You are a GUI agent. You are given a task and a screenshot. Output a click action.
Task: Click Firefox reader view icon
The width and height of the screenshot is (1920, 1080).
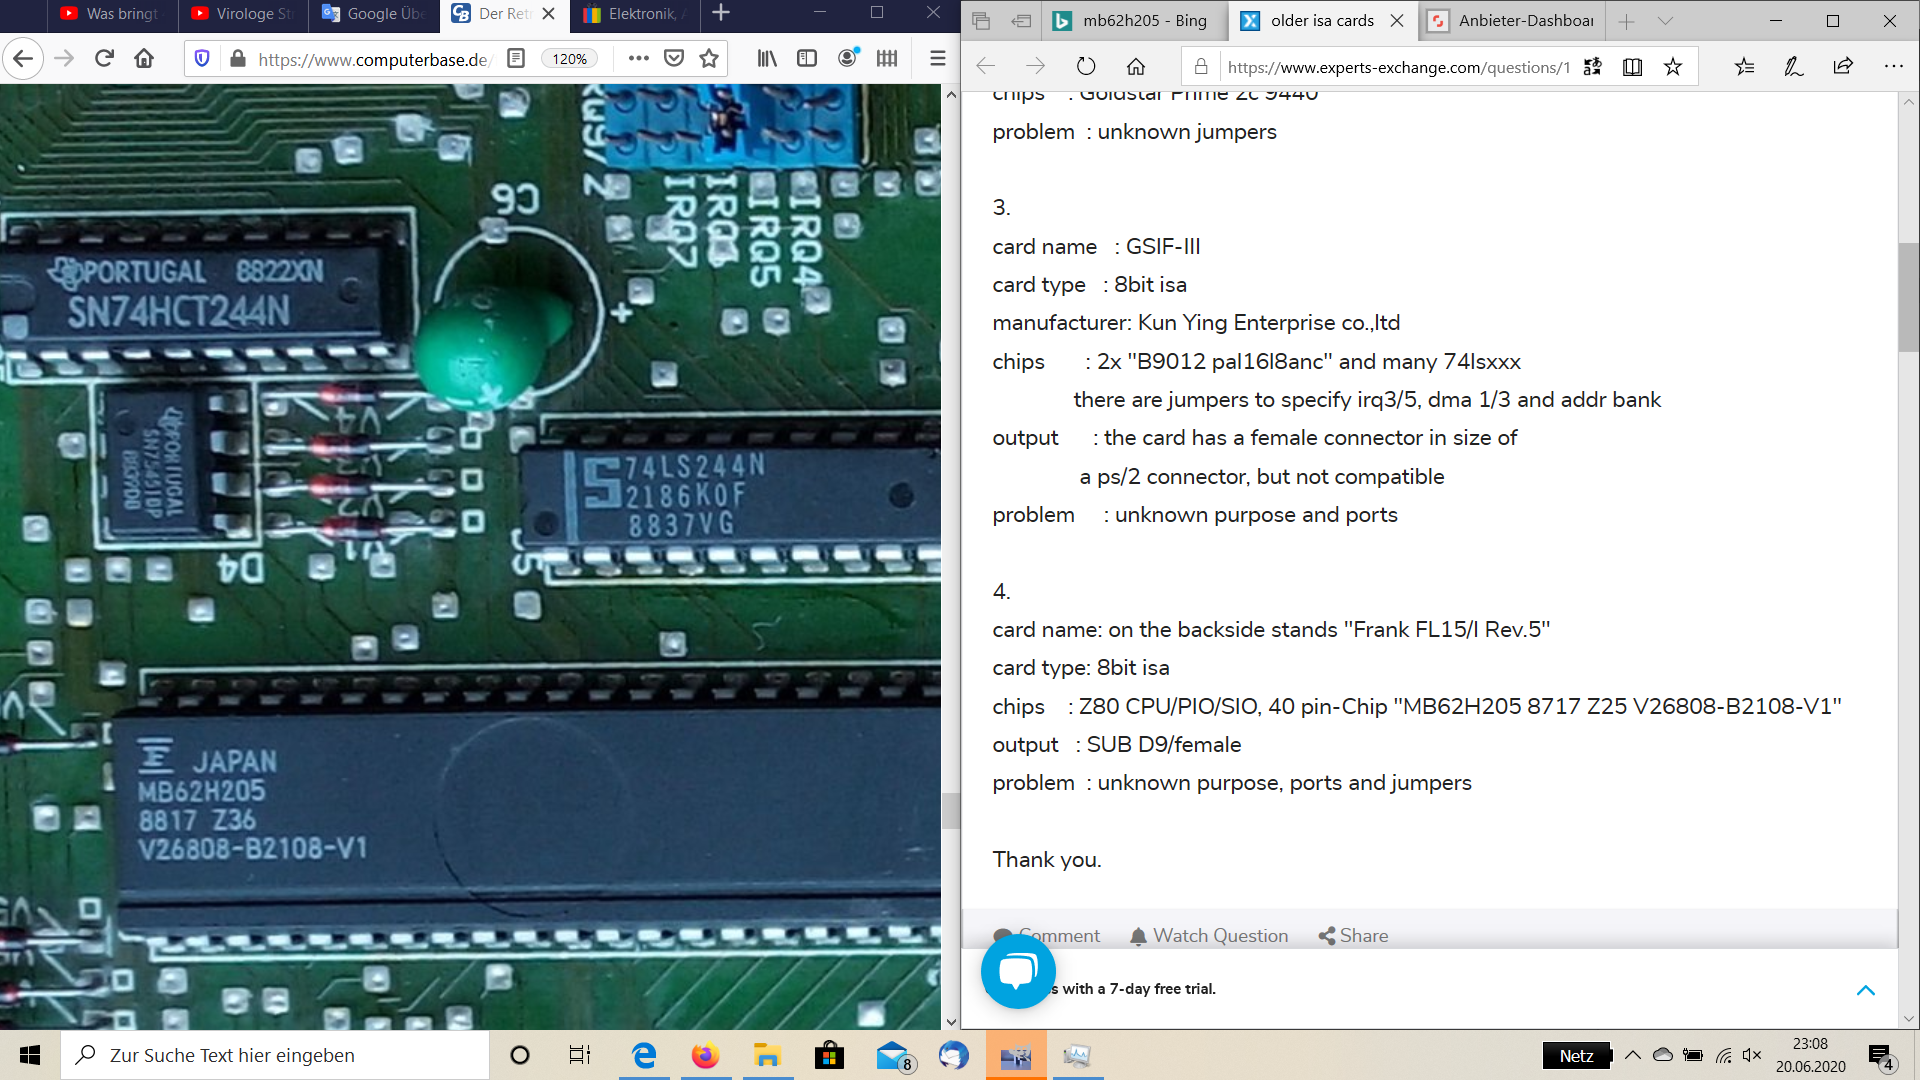(x=516, y=59)
